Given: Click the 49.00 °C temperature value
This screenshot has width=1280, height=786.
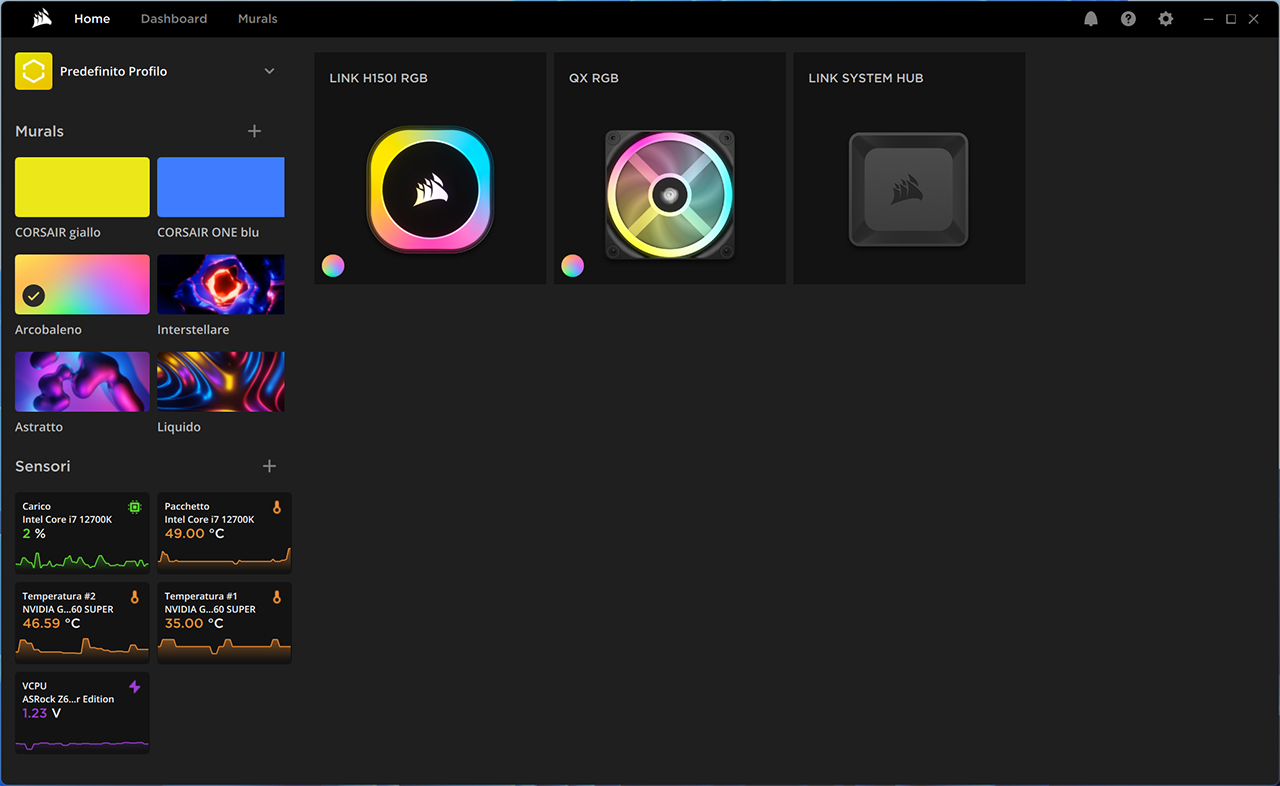Looking at the screenshot, I should pos(194,534).
